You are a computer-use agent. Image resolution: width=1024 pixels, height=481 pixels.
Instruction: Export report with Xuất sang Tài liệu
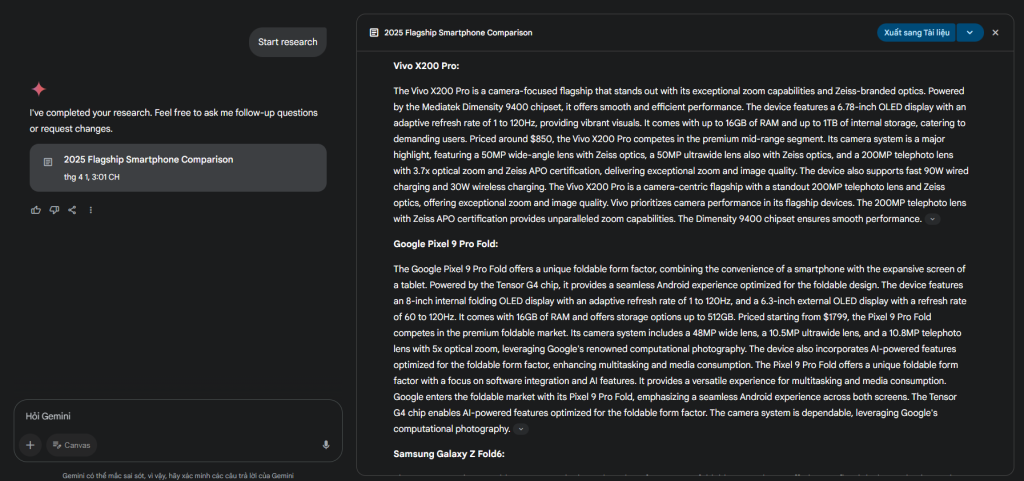click(916, 33)
